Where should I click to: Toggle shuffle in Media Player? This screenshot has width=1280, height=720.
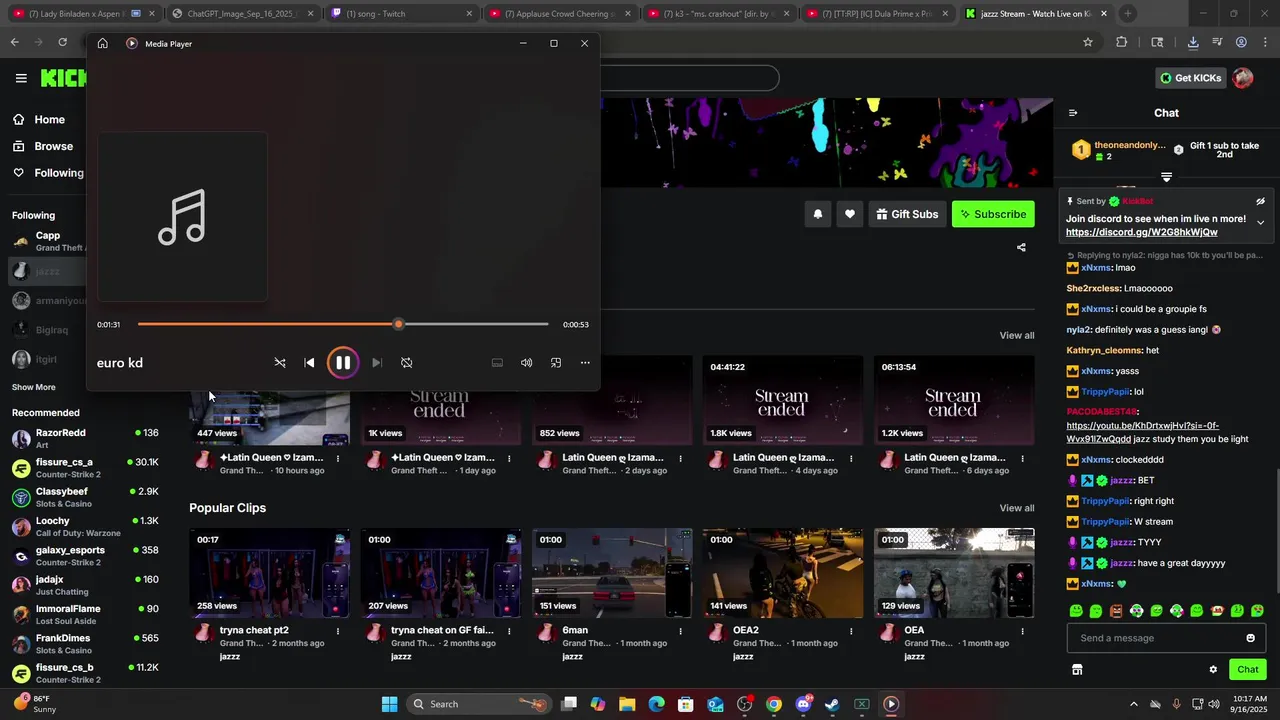click(280, 363)
